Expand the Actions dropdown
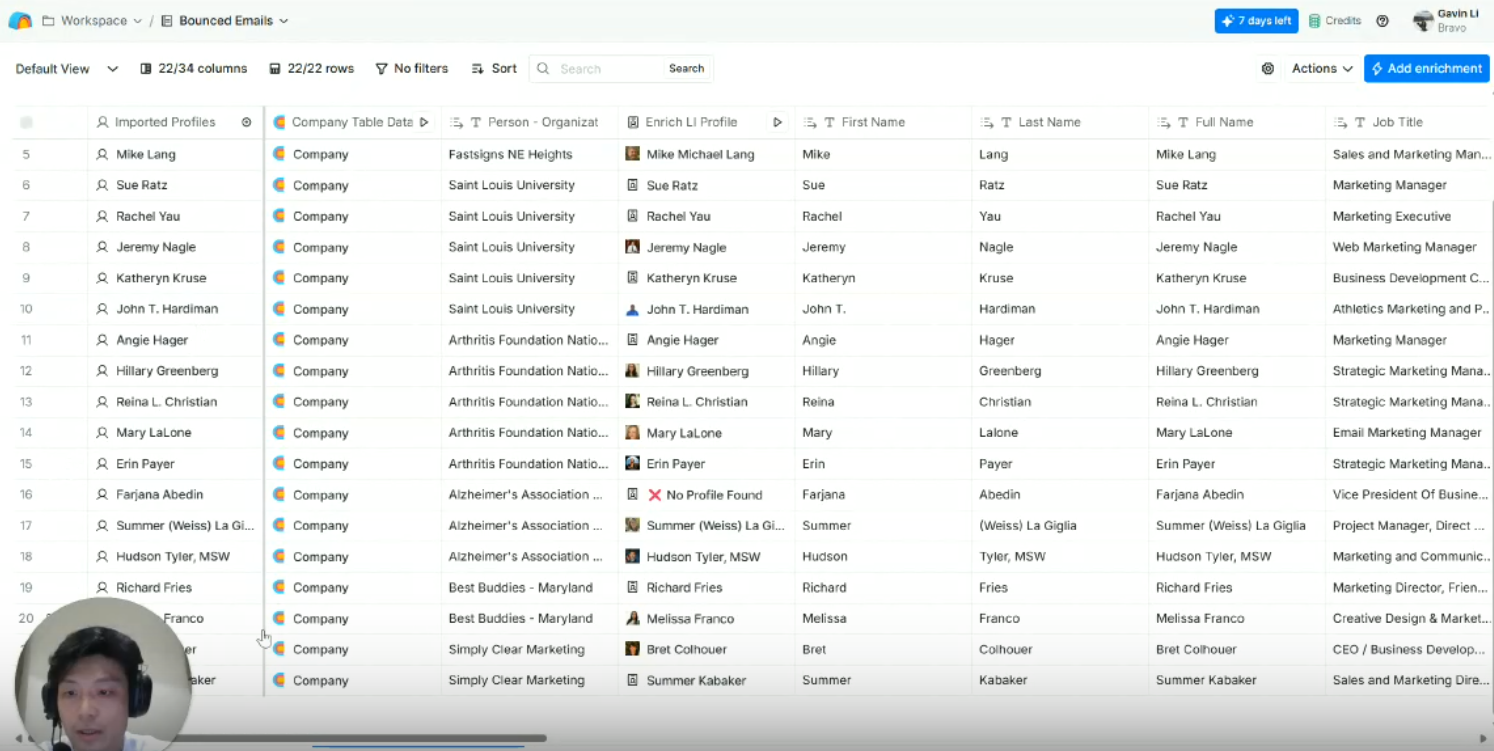 1322,69
